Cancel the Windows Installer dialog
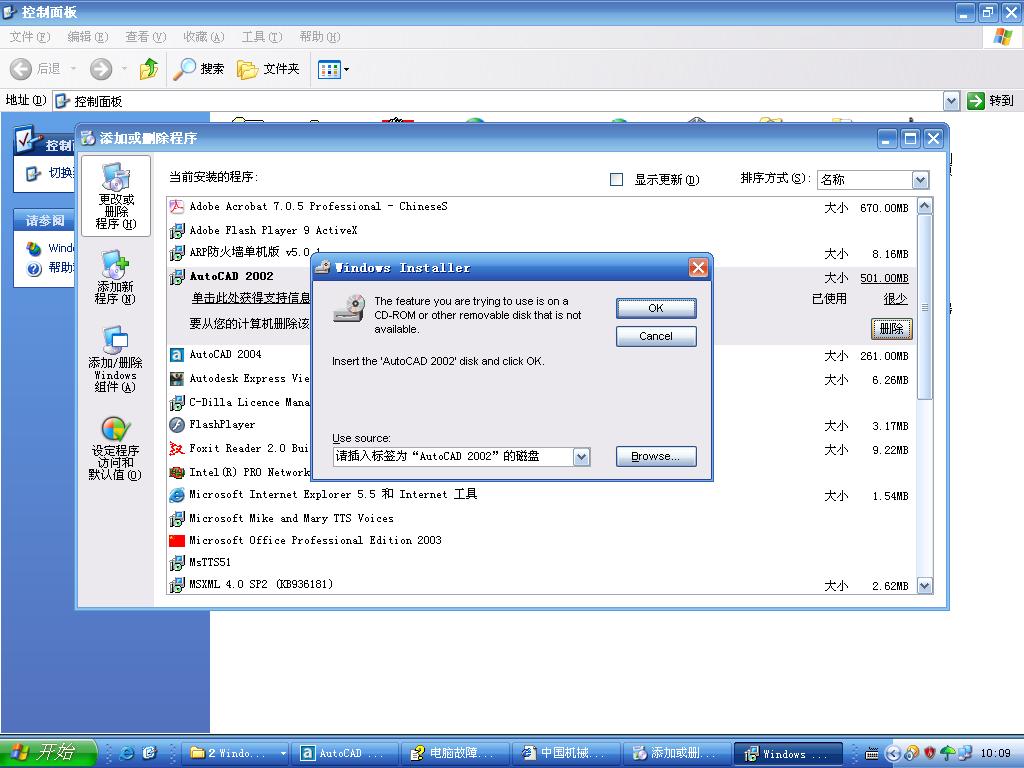1024x768 pixels. pyautogui.click(x=656, y=336)
